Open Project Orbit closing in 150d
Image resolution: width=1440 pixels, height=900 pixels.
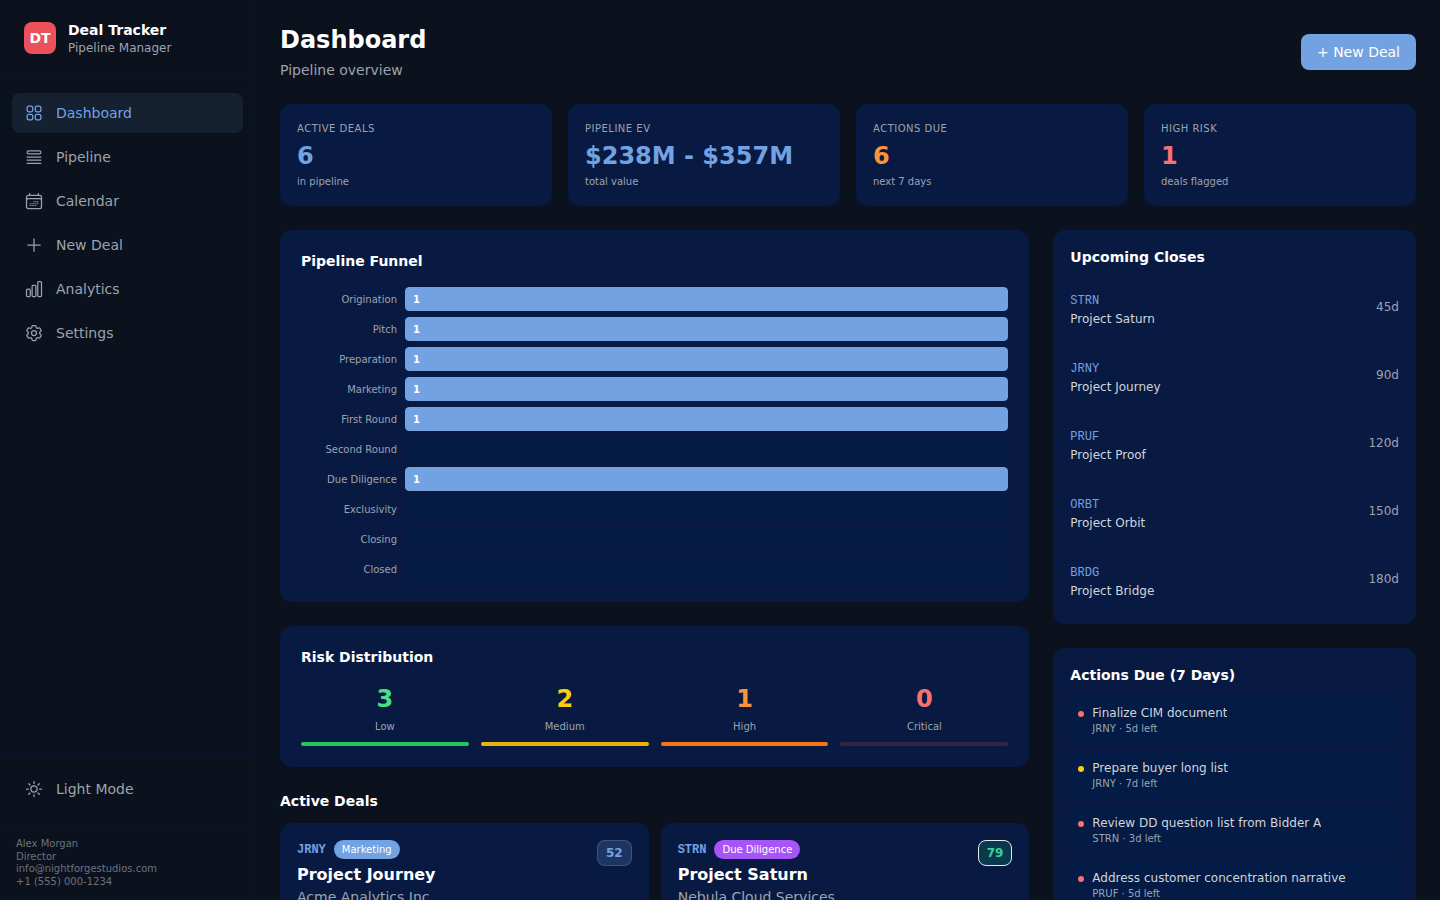pyautogui.click(x=1233, y=513)
